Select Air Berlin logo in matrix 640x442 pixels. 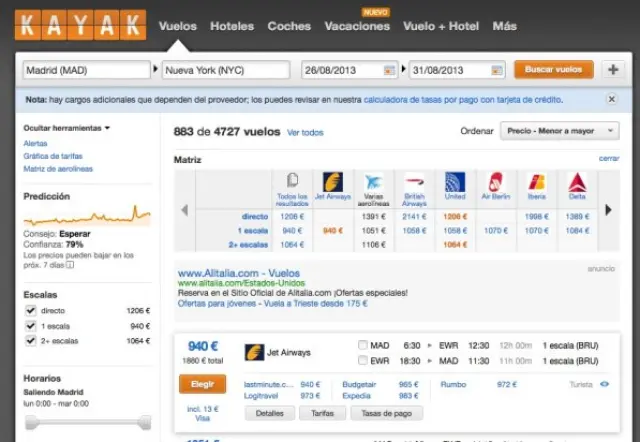496,182
